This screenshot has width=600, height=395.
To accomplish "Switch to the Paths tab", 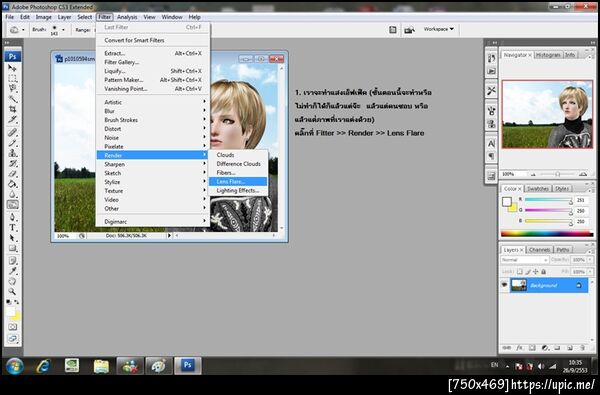I will pos(562,250).
